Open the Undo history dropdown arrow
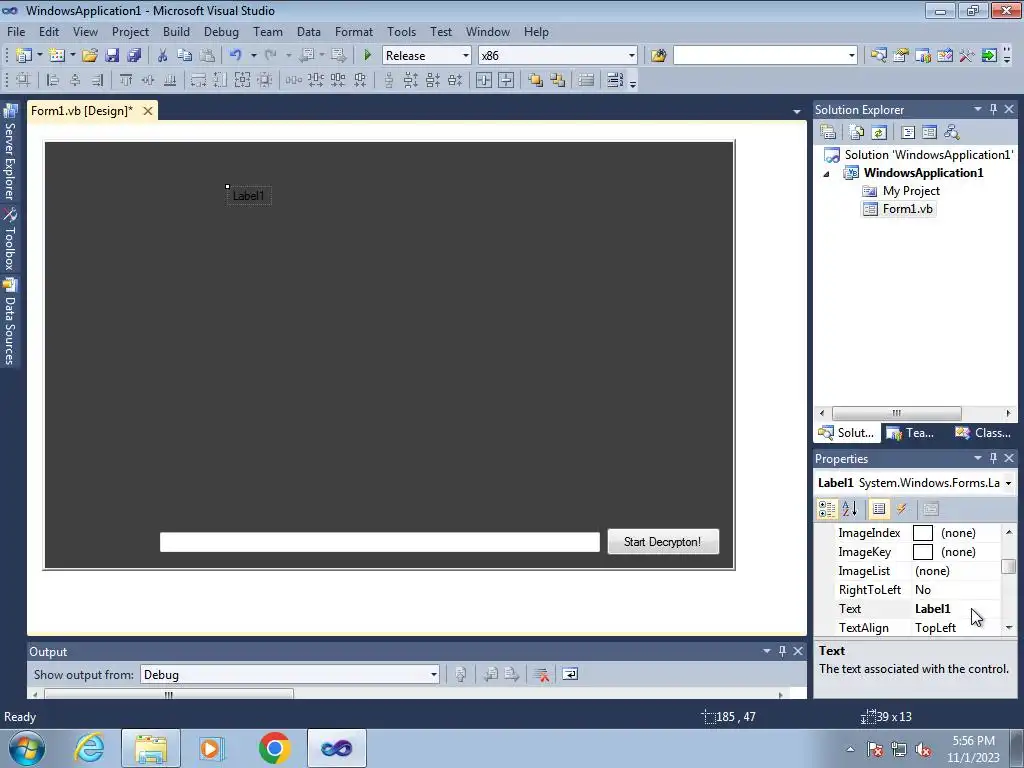Viewport: 1024px width, 768px height. click(253, 56)
